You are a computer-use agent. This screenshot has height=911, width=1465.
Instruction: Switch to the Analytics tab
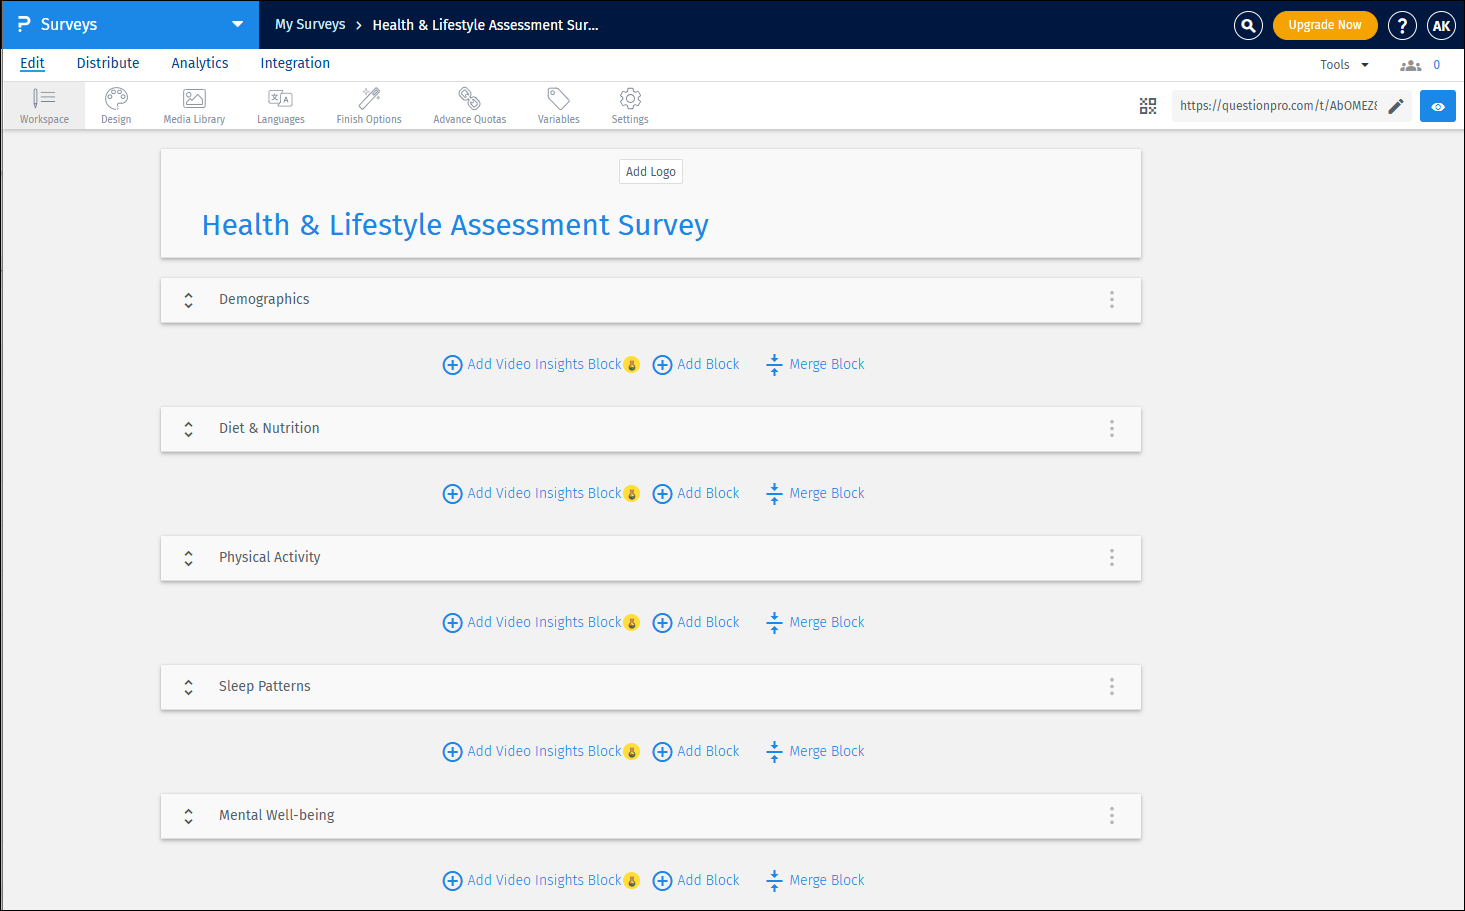pyautogui.click(x=199, y=63)
